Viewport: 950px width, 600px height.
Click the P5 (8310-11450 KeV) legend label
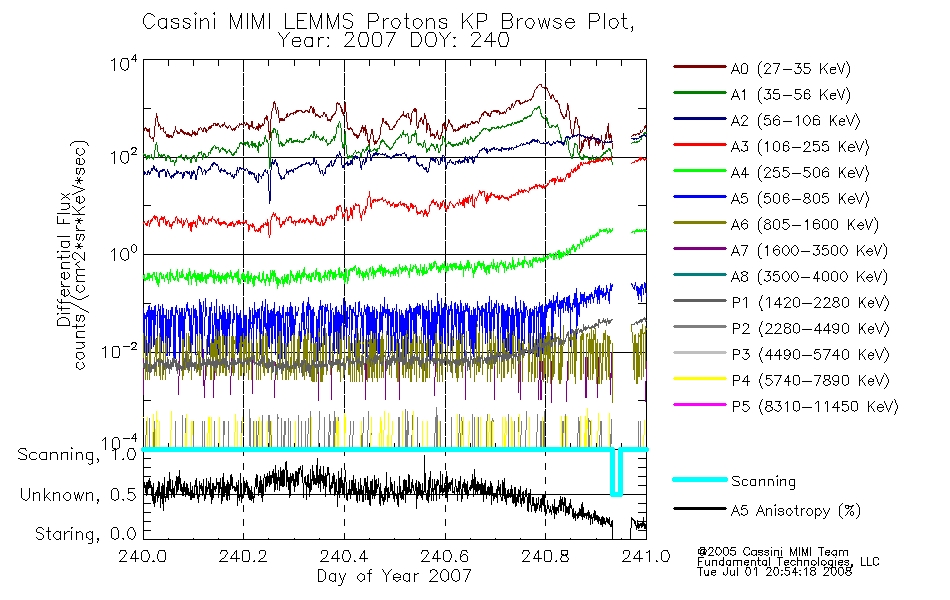coord(815,406)
